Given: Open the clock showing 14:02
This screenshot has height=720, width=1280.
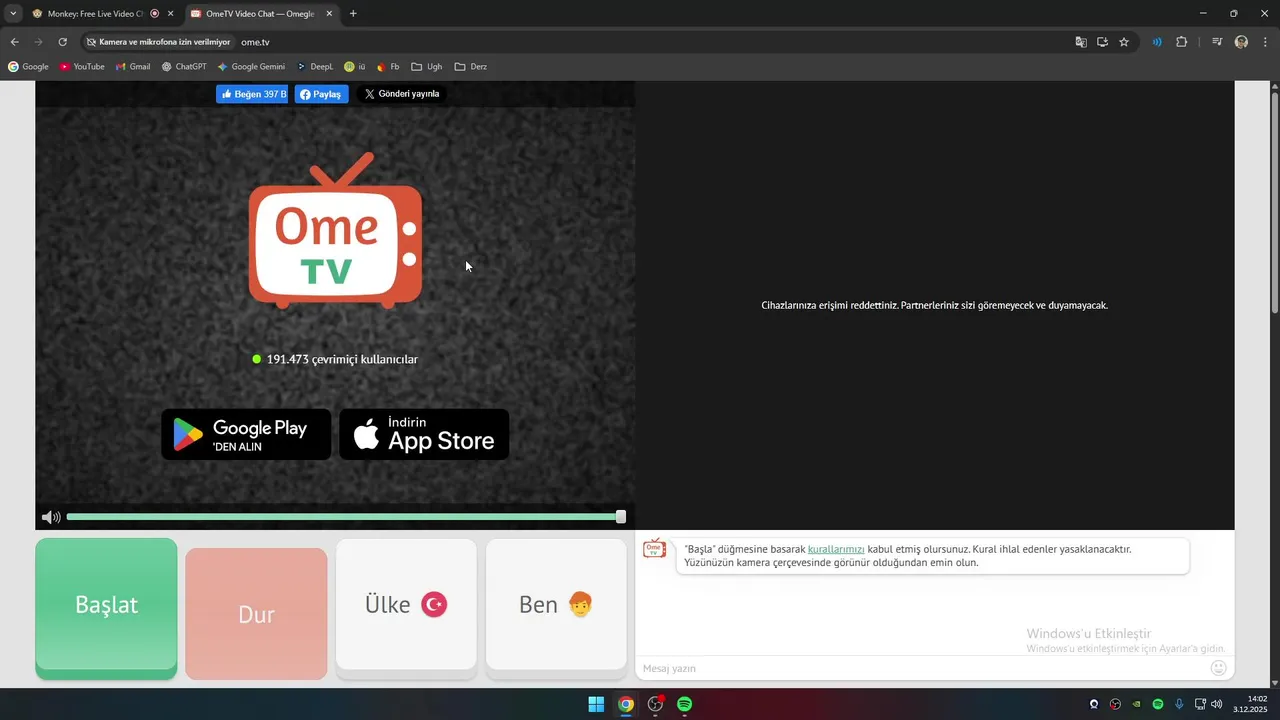Looking at the screenshot, I should tap(1251, 704).
